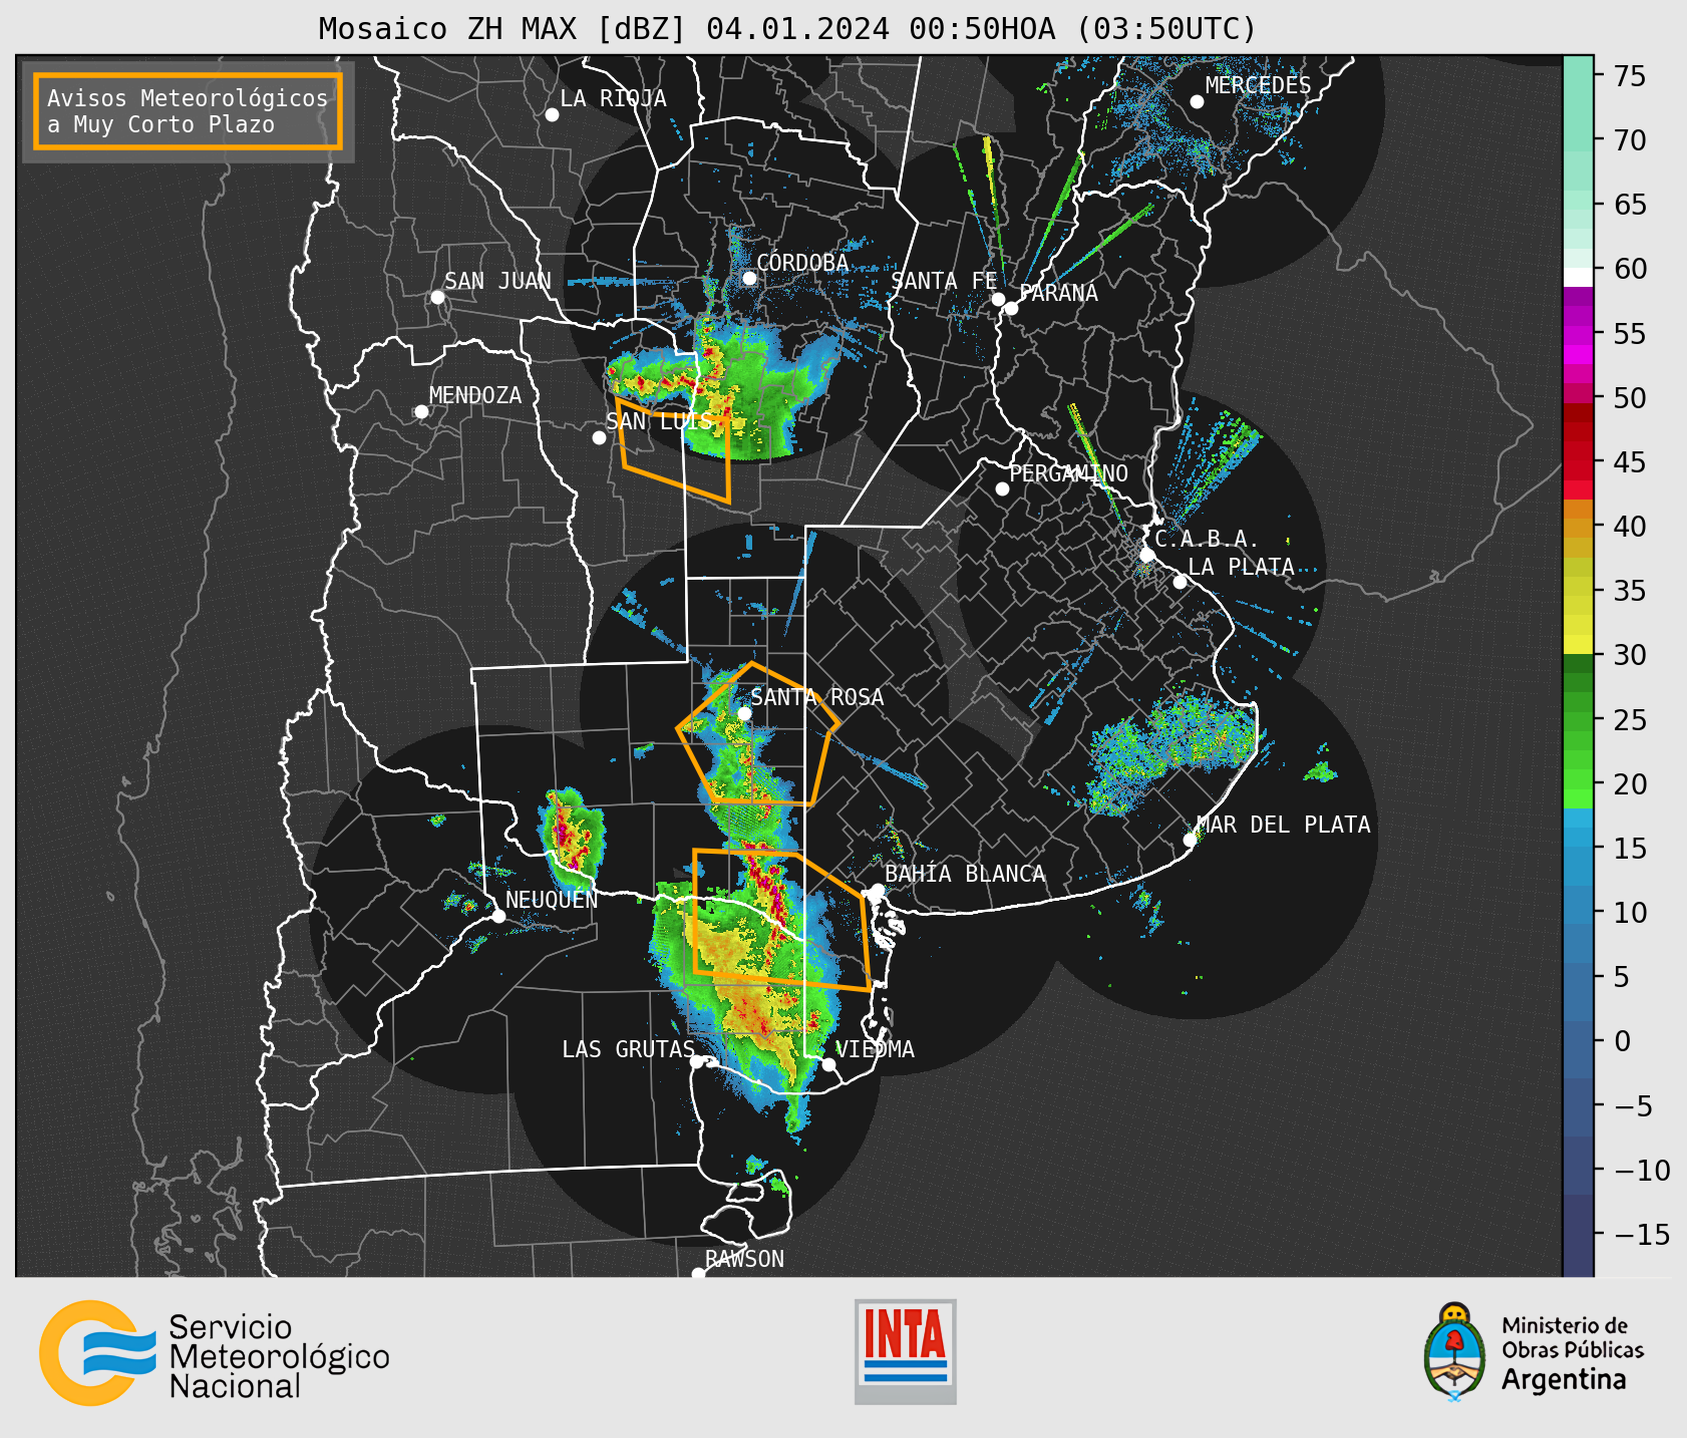Viewport: 1687px width, 1438px height.
Task: Click the BAHÍA BLANCA city label
Action: click(x=965, y=873)
